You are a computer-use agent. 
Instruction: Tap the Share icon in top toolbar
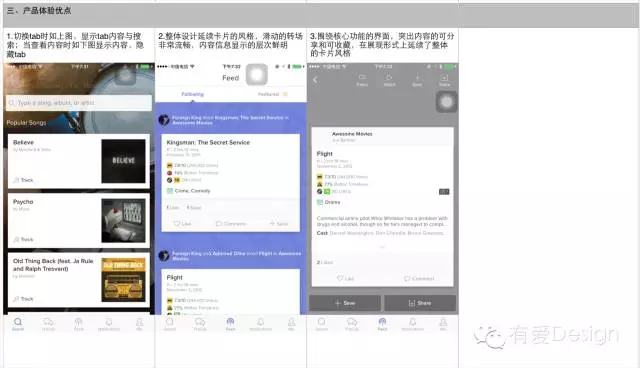click(444, 80)
